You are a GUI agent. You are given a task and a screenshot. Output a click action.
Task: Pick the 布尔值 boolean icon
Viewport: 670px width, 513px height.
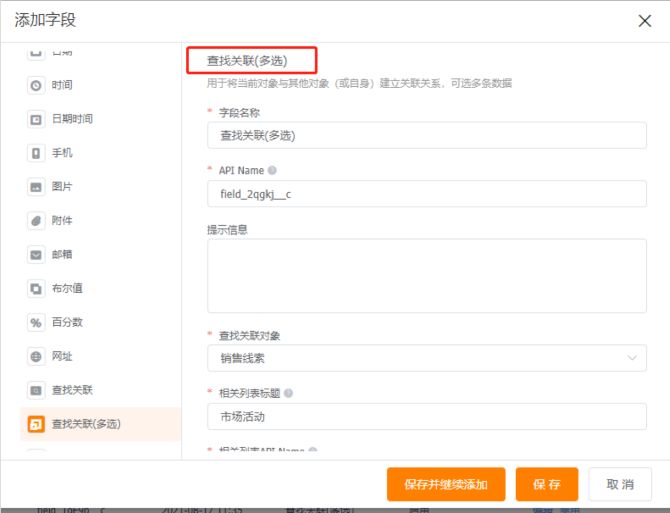pyautogui.click(x=36, y=289)
